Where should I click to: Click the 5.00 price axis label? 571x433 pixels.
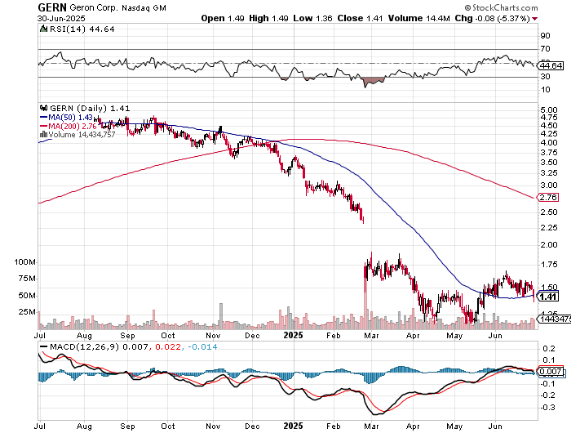pyautogui.click(x=549, y=110)
